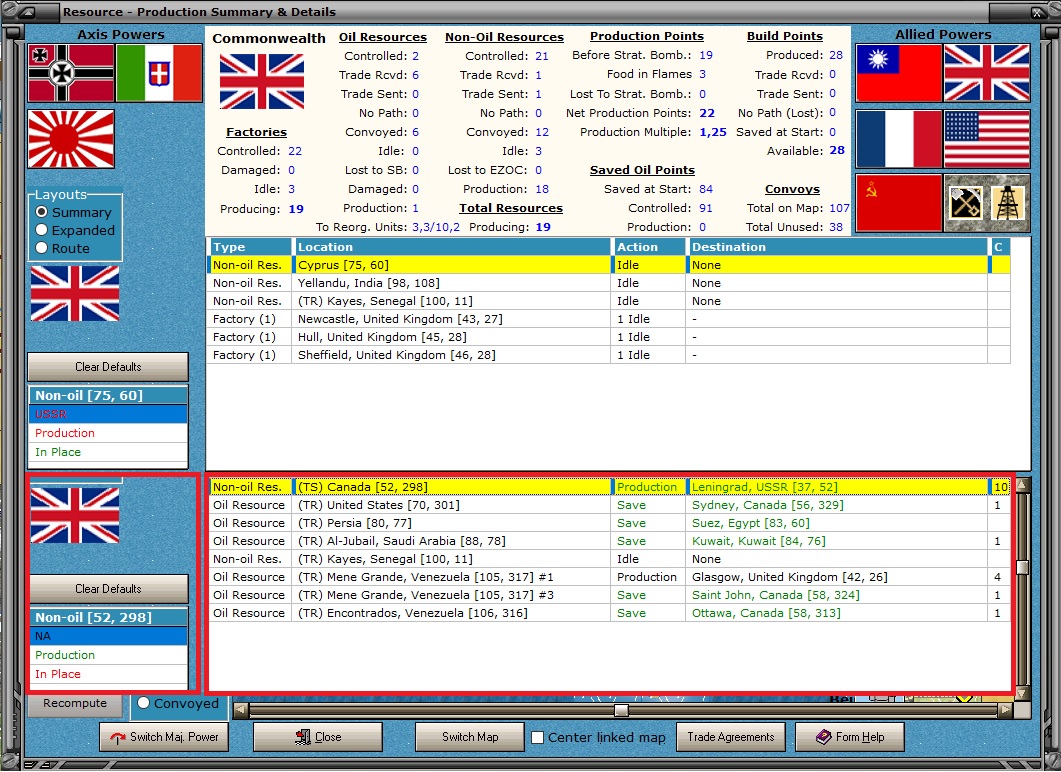The width and height of the screenshot is (1061, 772).
Task: Click the upper Clear Defaults button
Action: (x=108, y=367)
